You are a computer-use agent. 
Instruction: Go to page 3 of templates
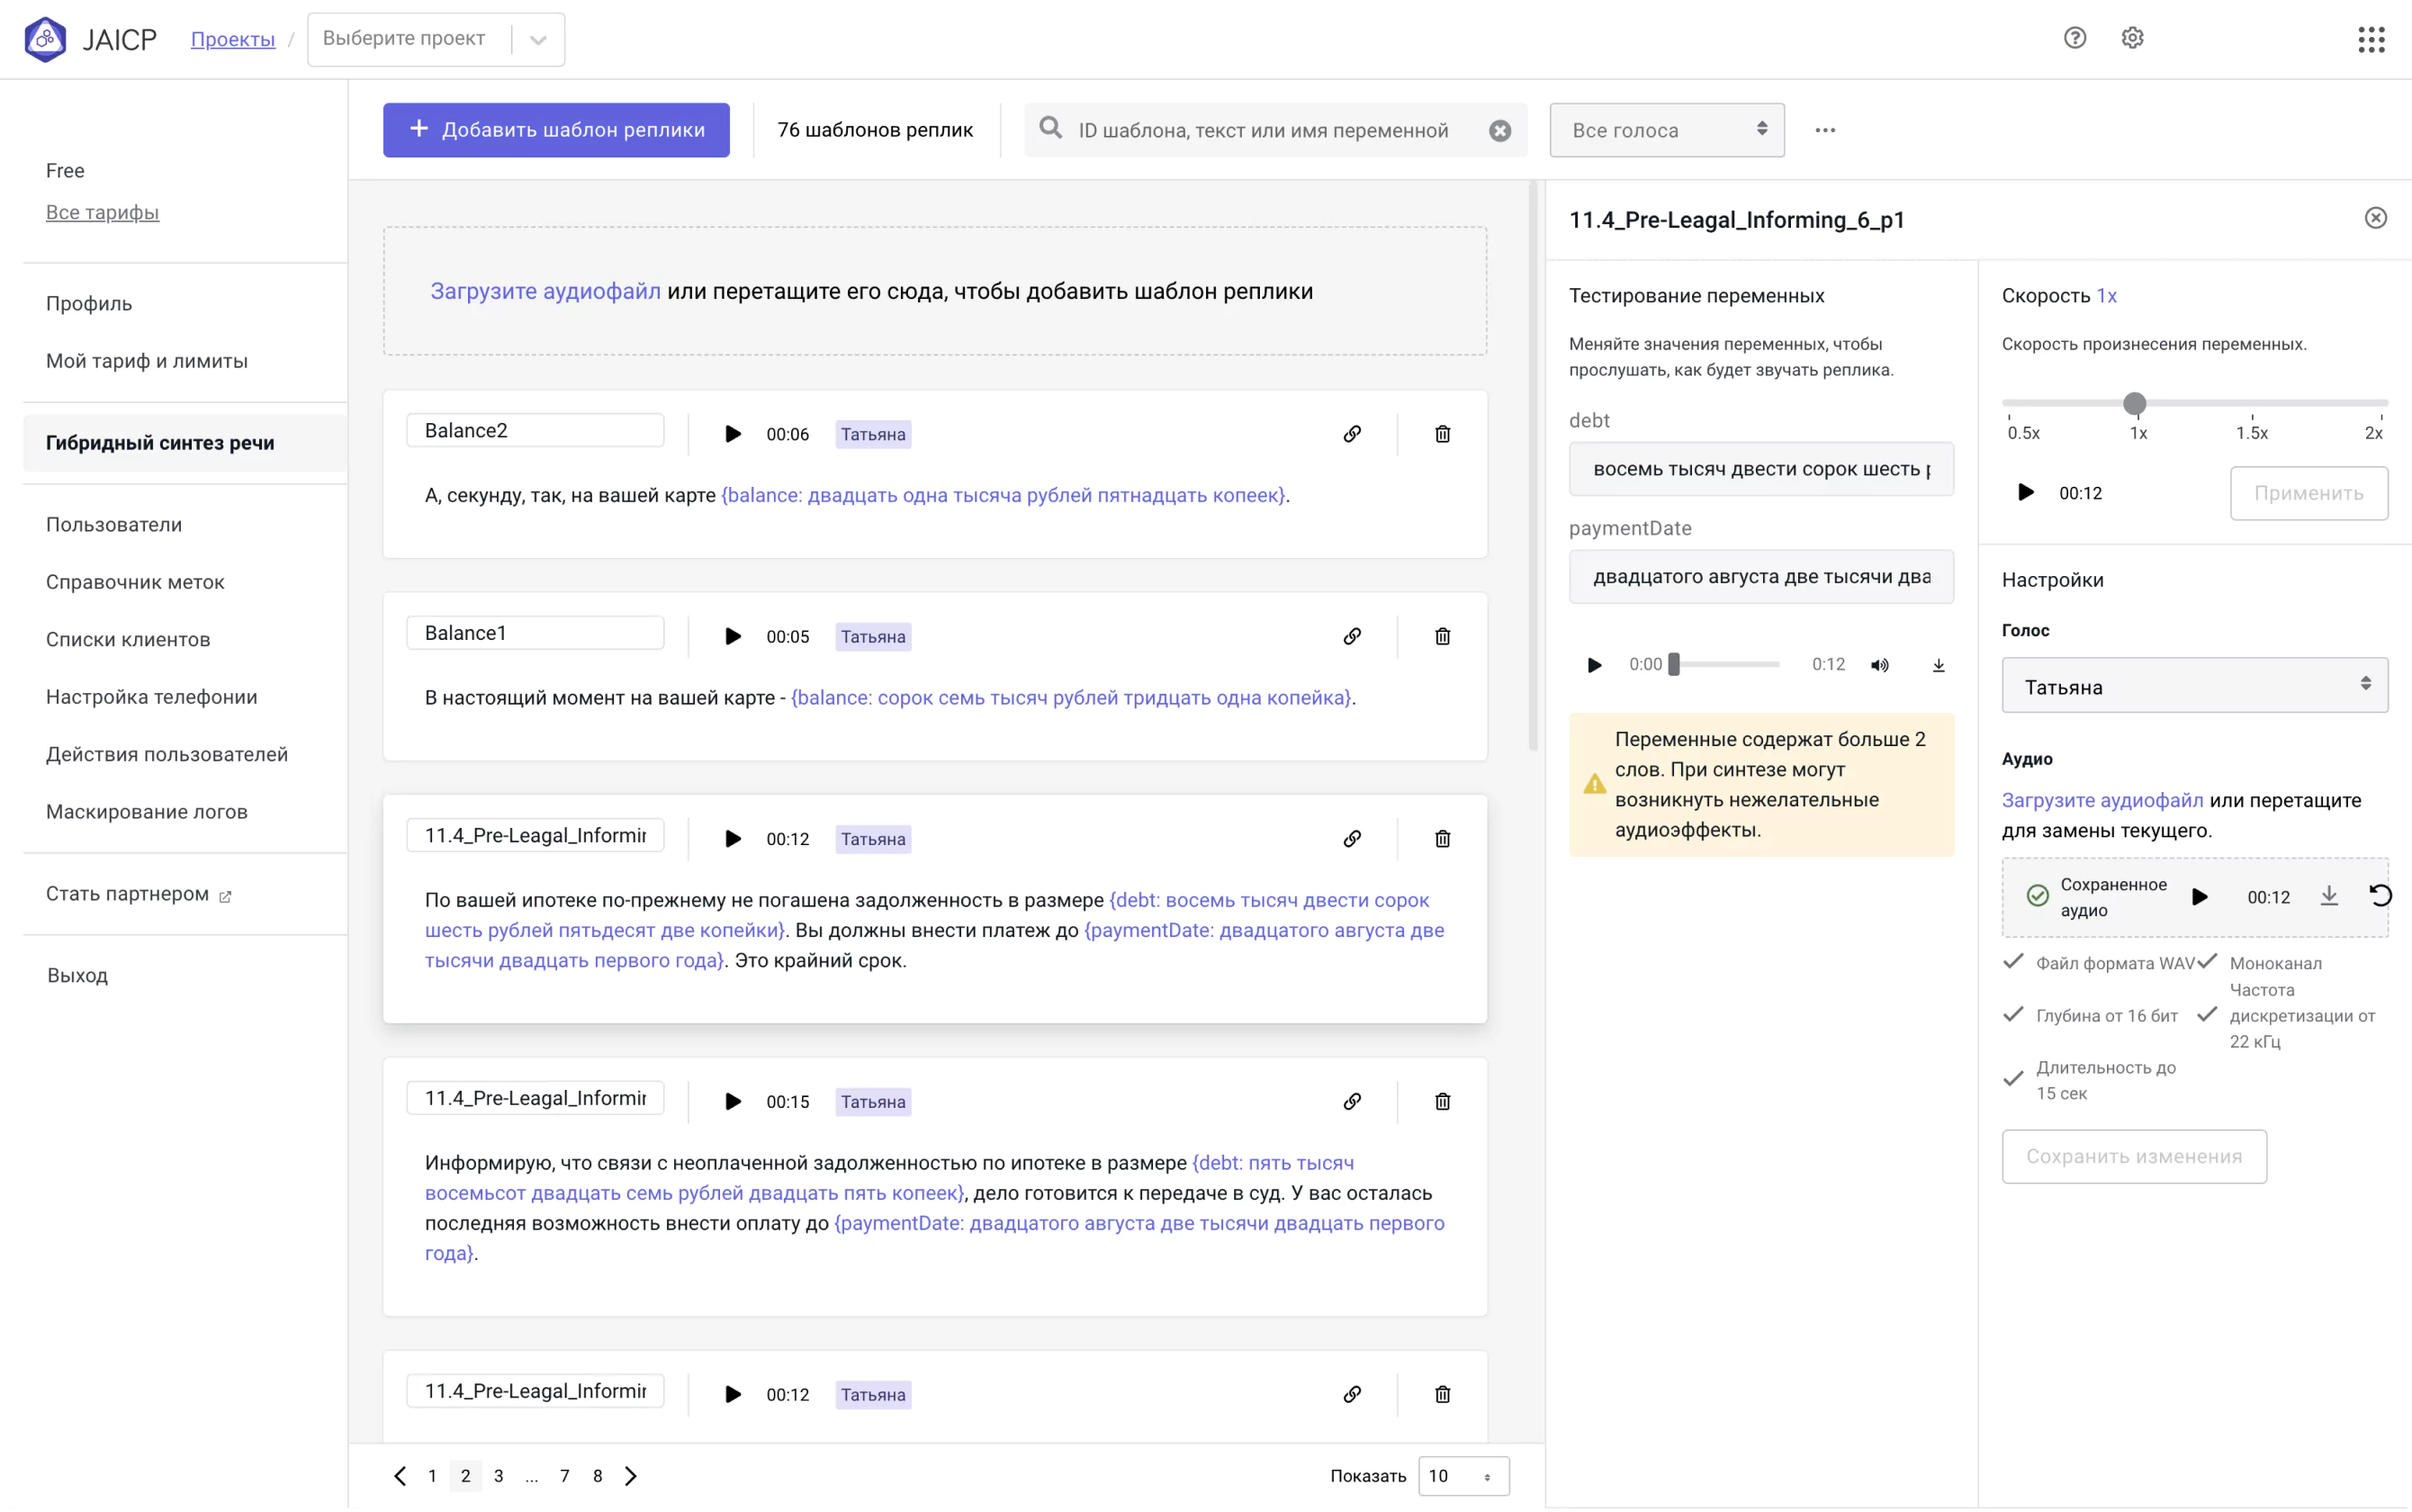tap(498, 1475)
